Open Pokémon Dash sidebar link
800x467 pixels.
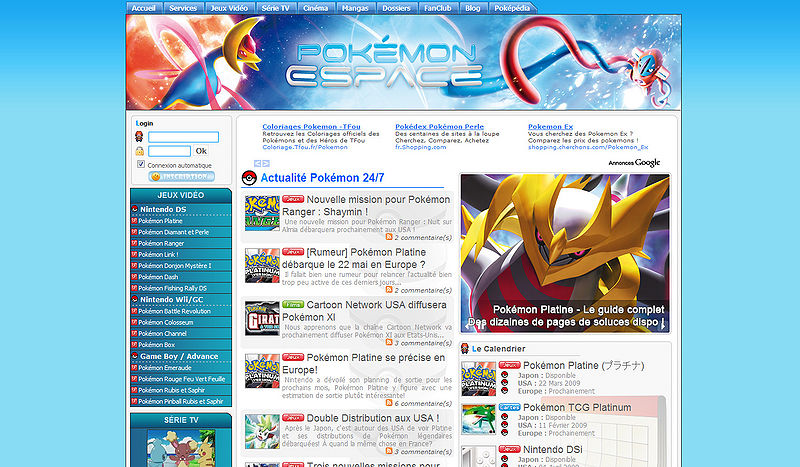(158, 277)
